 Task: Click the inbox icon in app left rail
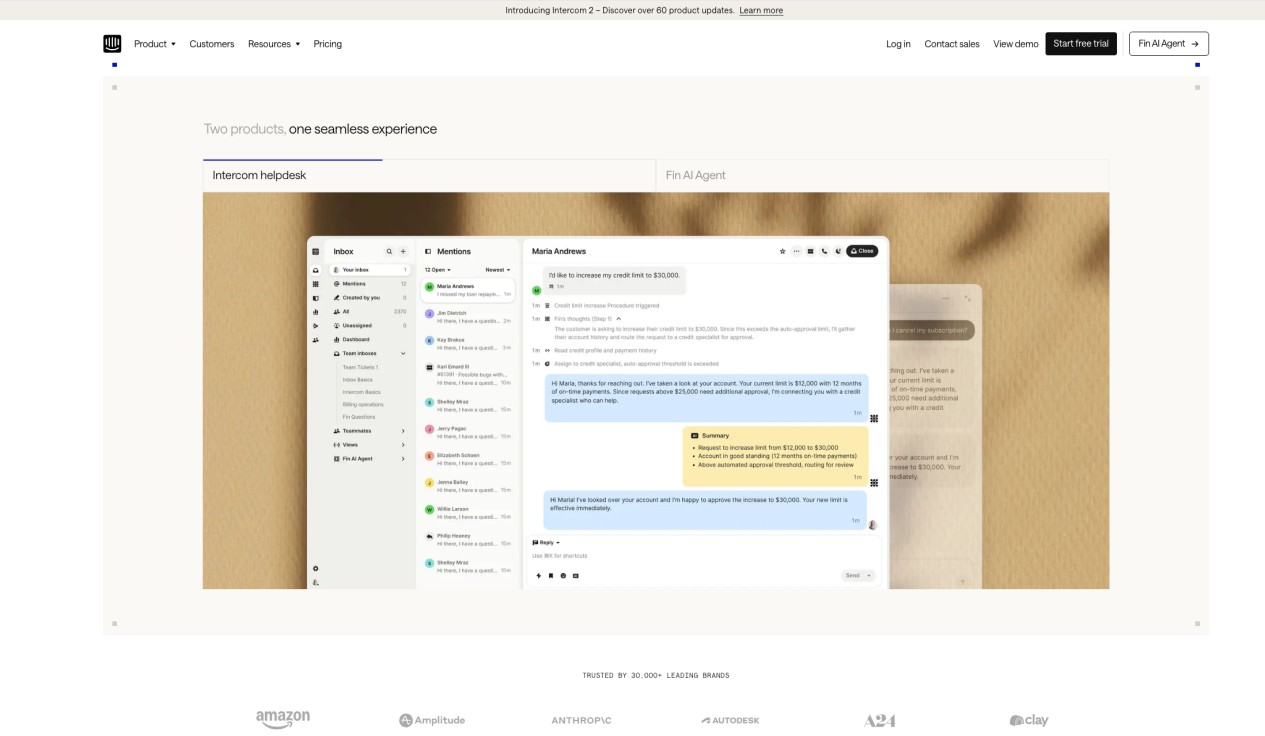(316, 270)
